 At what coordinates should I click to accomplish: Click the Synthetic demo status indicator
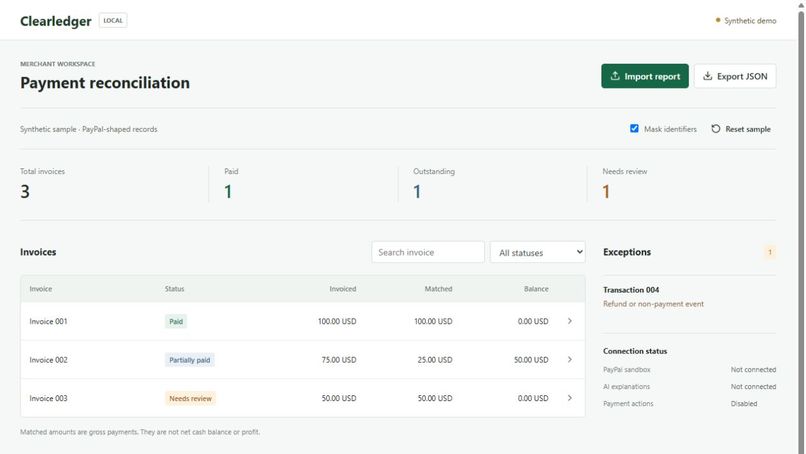pos(746,21)
